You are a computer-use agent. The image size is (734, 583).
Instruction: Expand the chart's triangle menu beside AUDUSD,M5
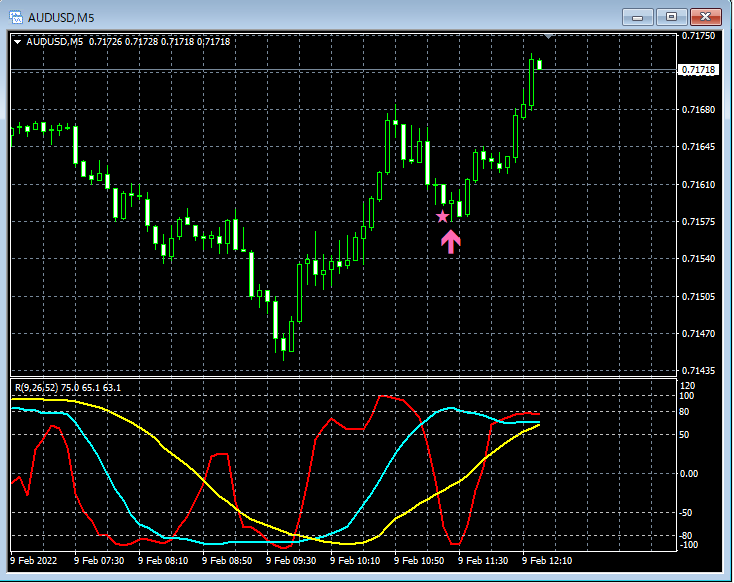click(x=18, y=42)
